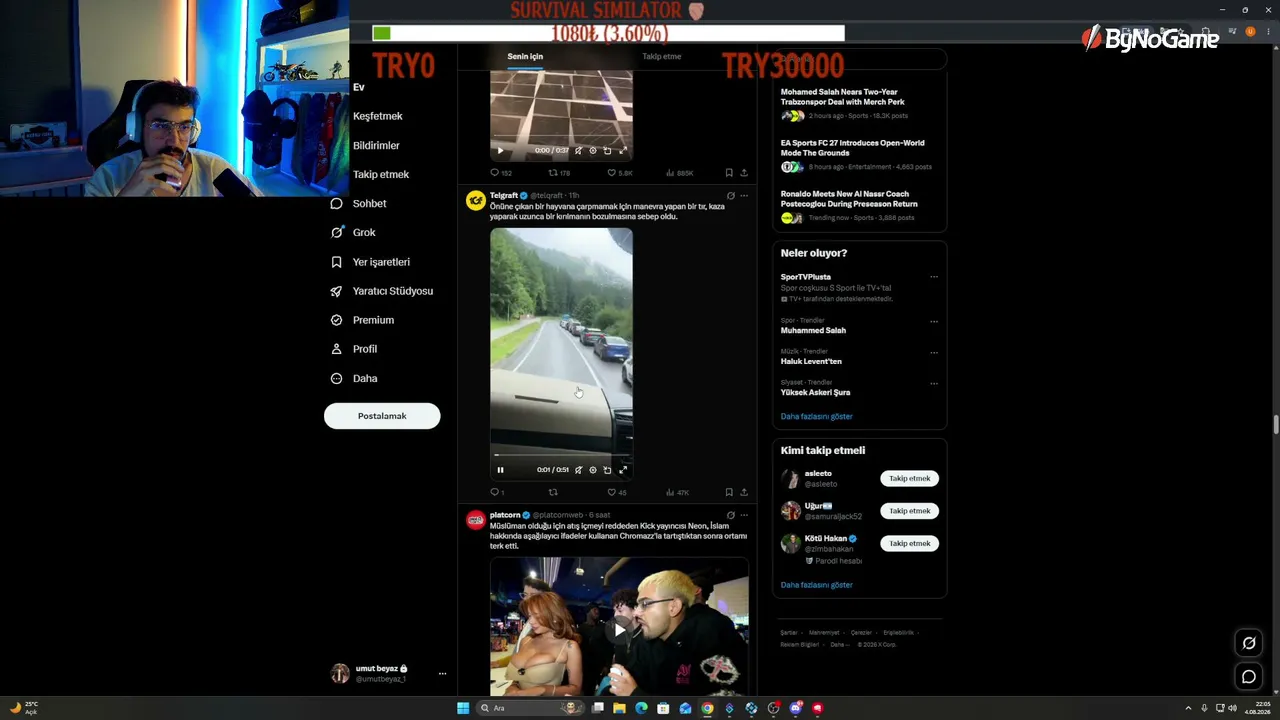Open Yaratıcı Stüdyosu from the sidebar

382,291
